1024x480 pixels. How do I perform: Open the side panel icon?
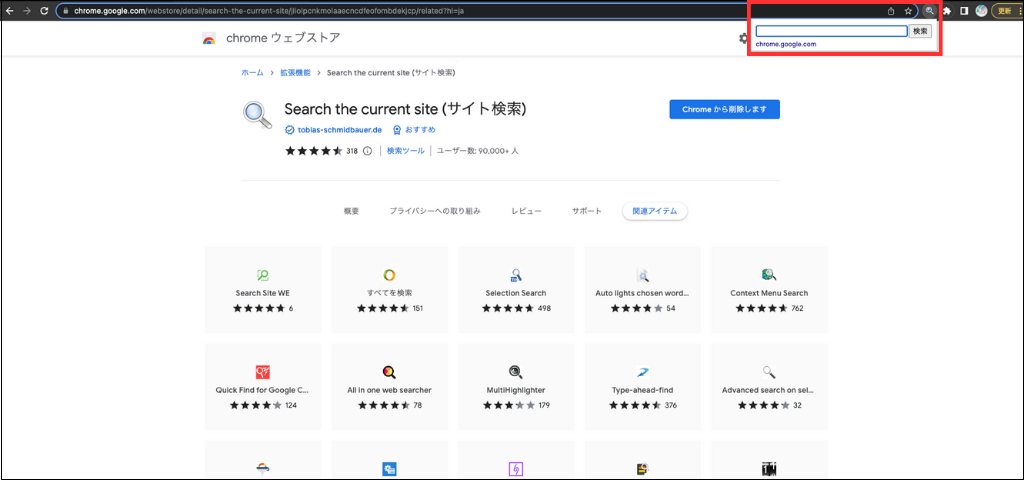pyautogui.click(x=964, y=11)
